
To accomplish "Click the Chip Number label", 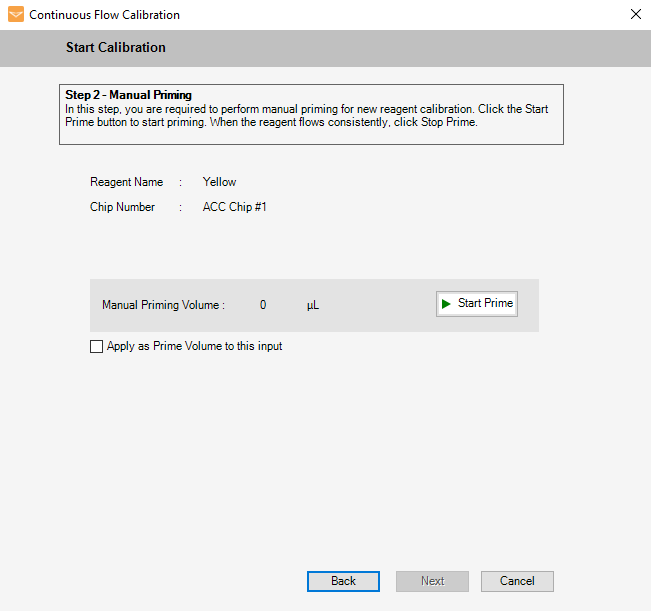I will [122, 207].
